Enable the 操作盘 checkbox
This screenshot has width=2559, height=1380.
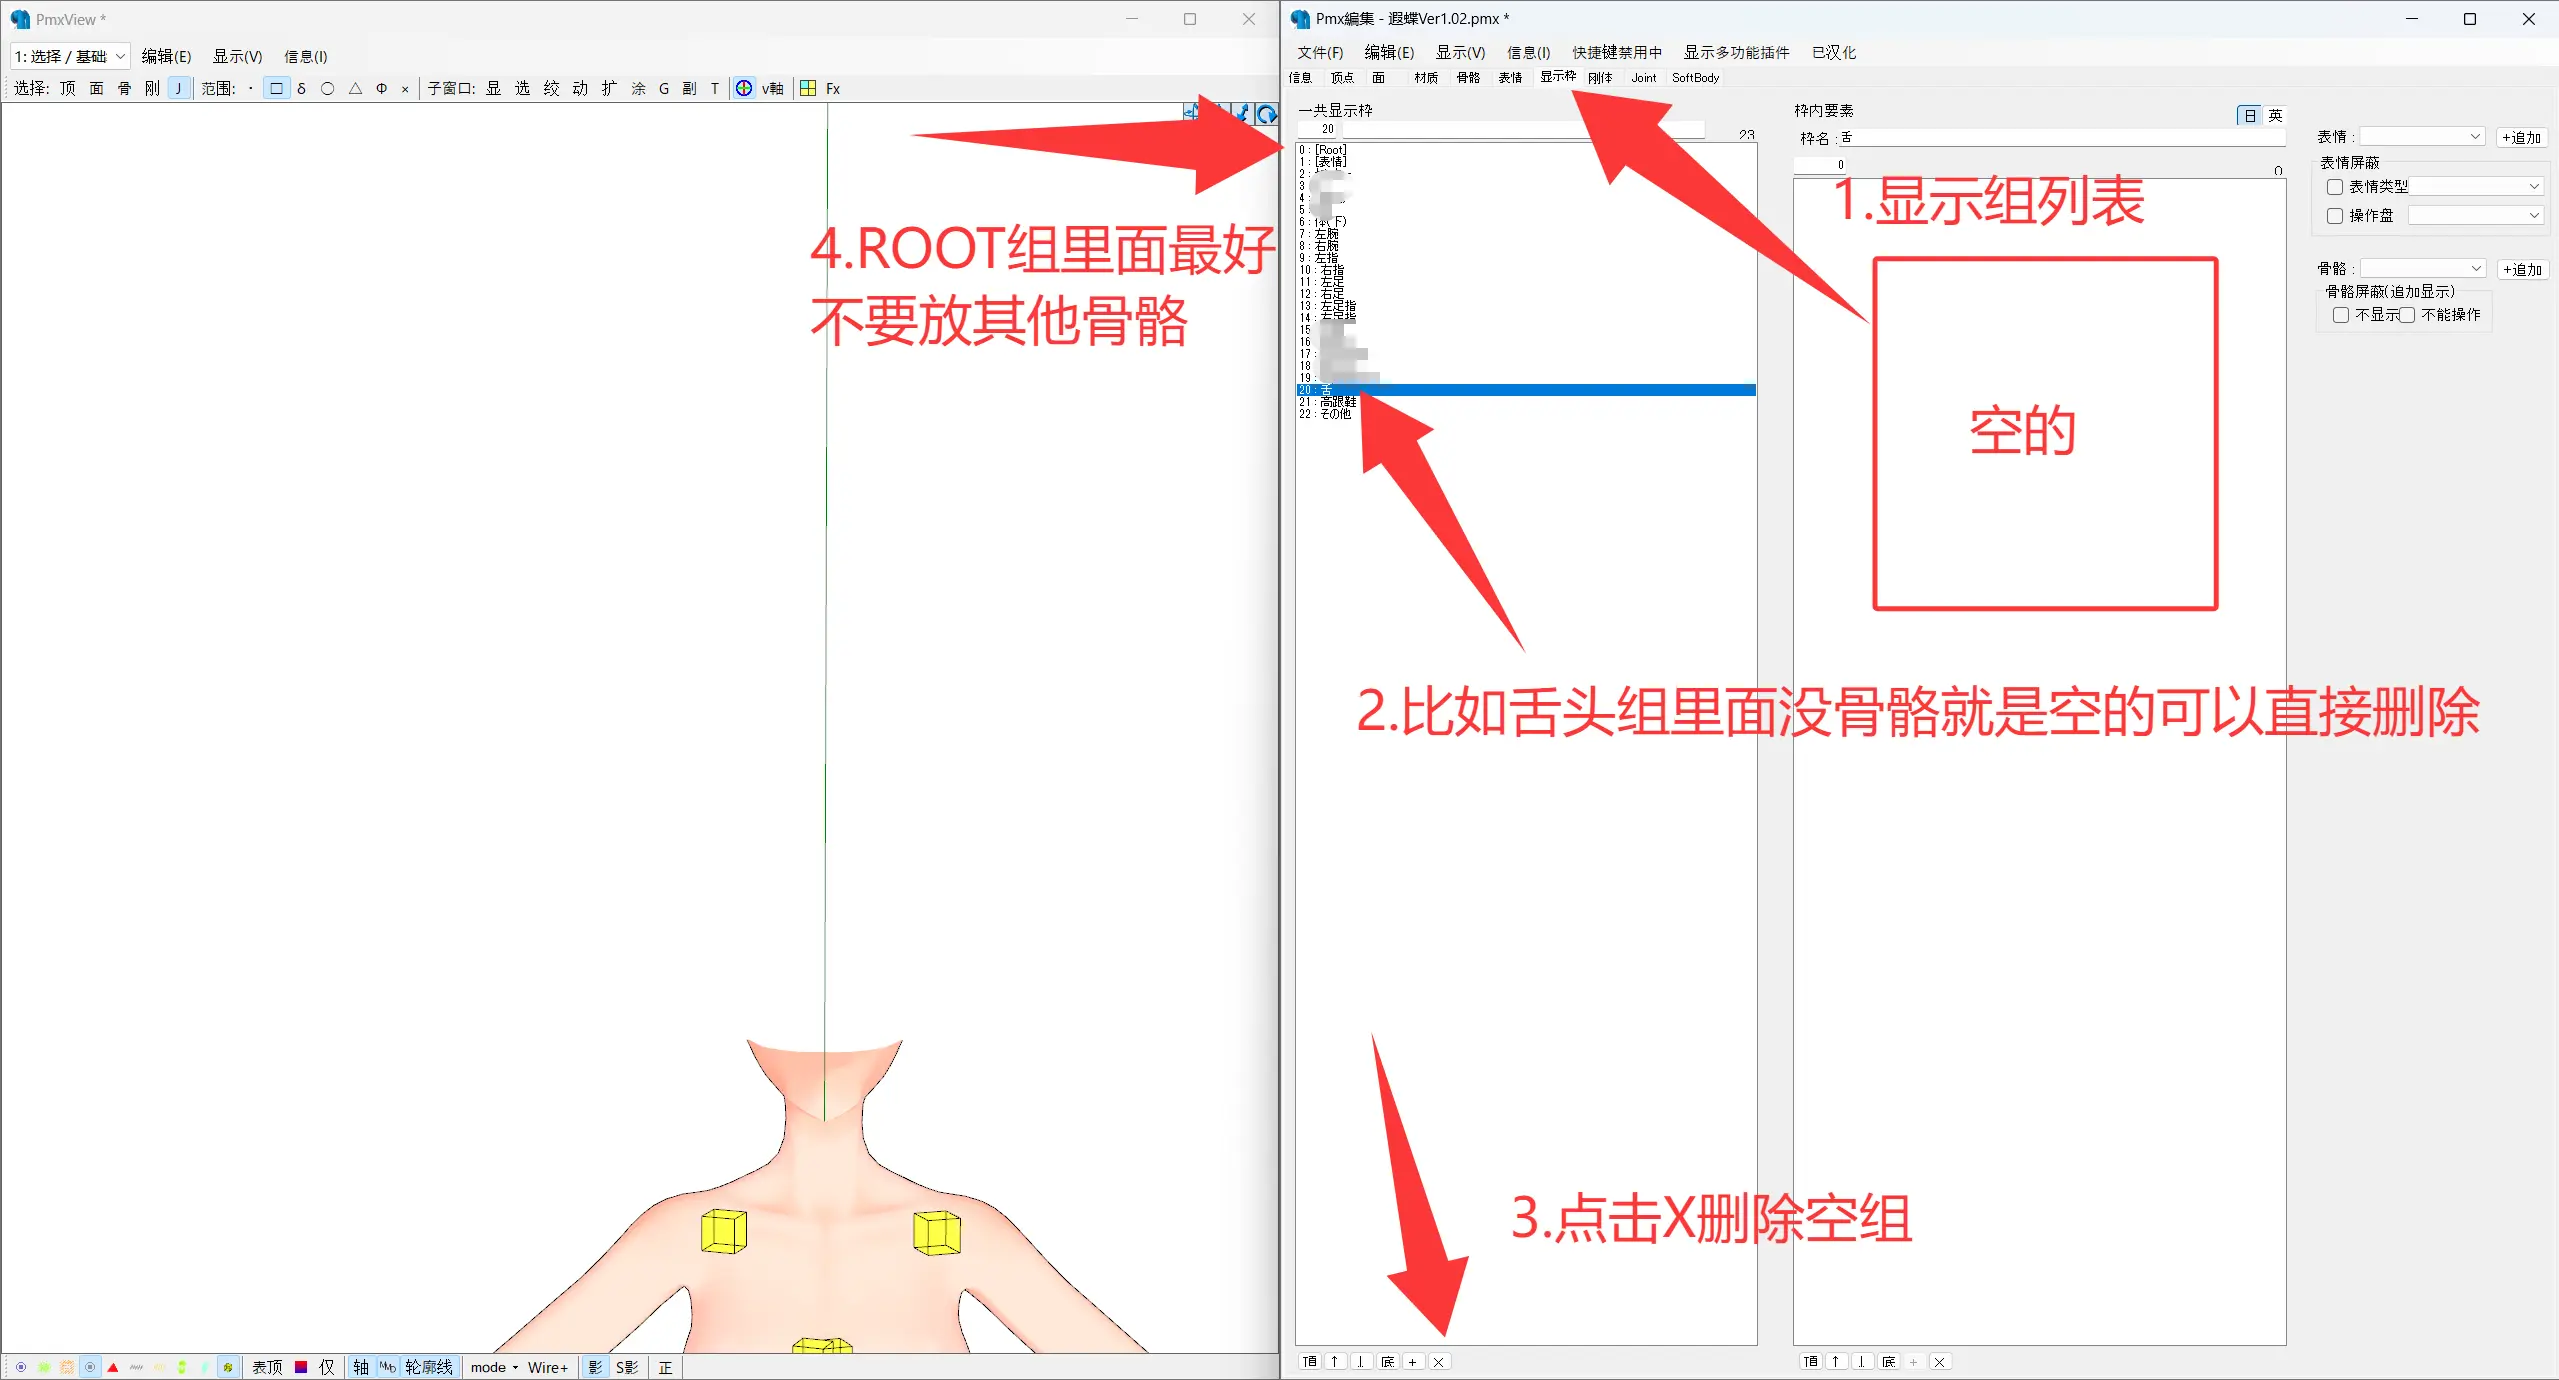[2335, 216]
